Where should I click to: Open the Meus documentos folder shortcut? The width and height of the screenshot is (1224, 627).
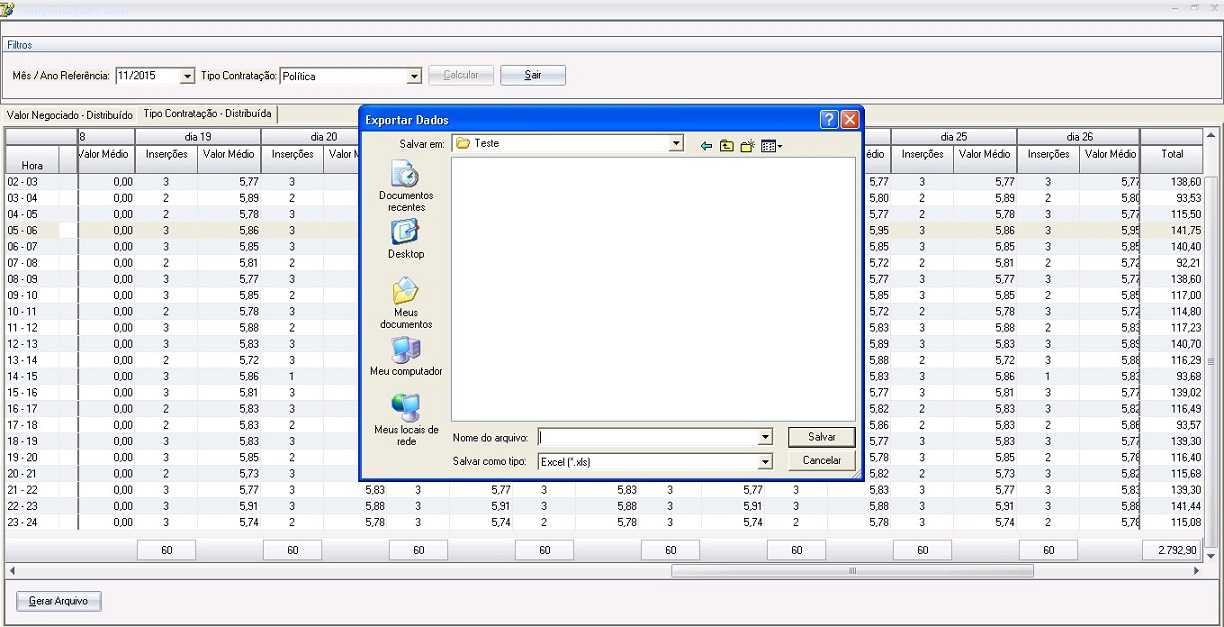point(406,303)
